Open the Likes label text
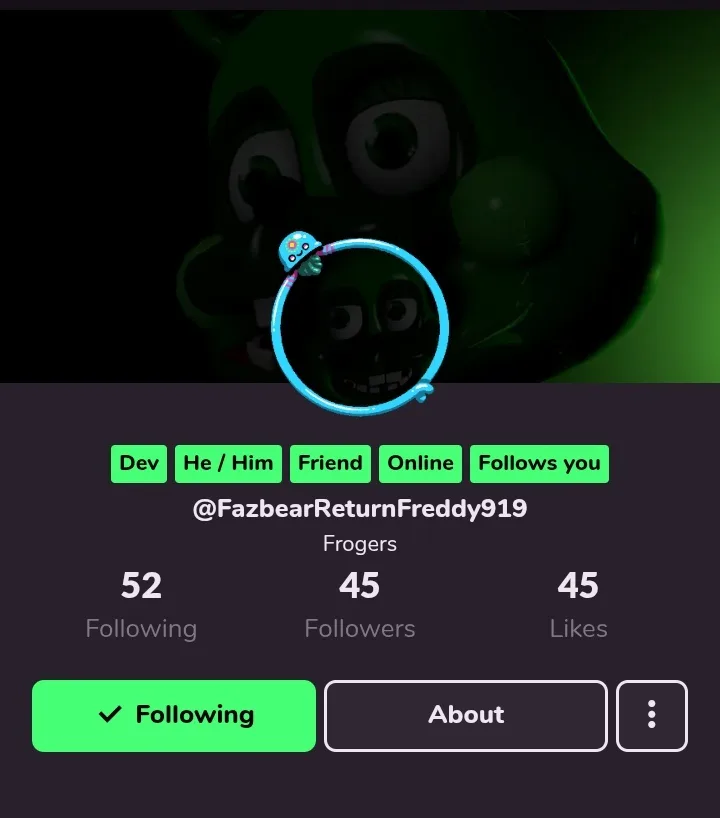 tap(578, 629)
